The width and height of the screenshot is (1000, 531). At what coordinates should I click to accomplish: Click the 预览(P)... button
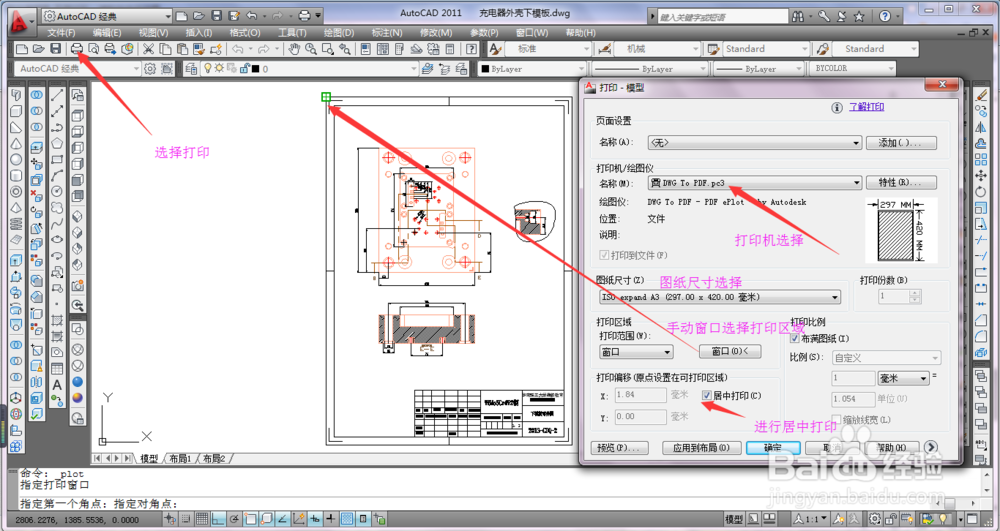(x=619, y=447)
